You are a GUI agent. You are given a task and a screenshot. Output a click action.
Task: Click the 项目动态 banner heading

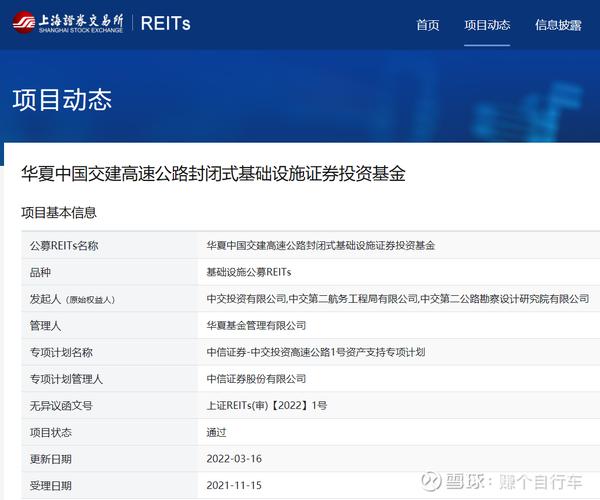tap(62, 100)
